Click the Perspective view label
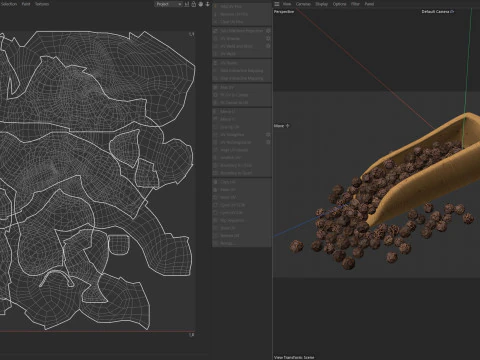This screenshot has height=360, width=480. (284, 12)
